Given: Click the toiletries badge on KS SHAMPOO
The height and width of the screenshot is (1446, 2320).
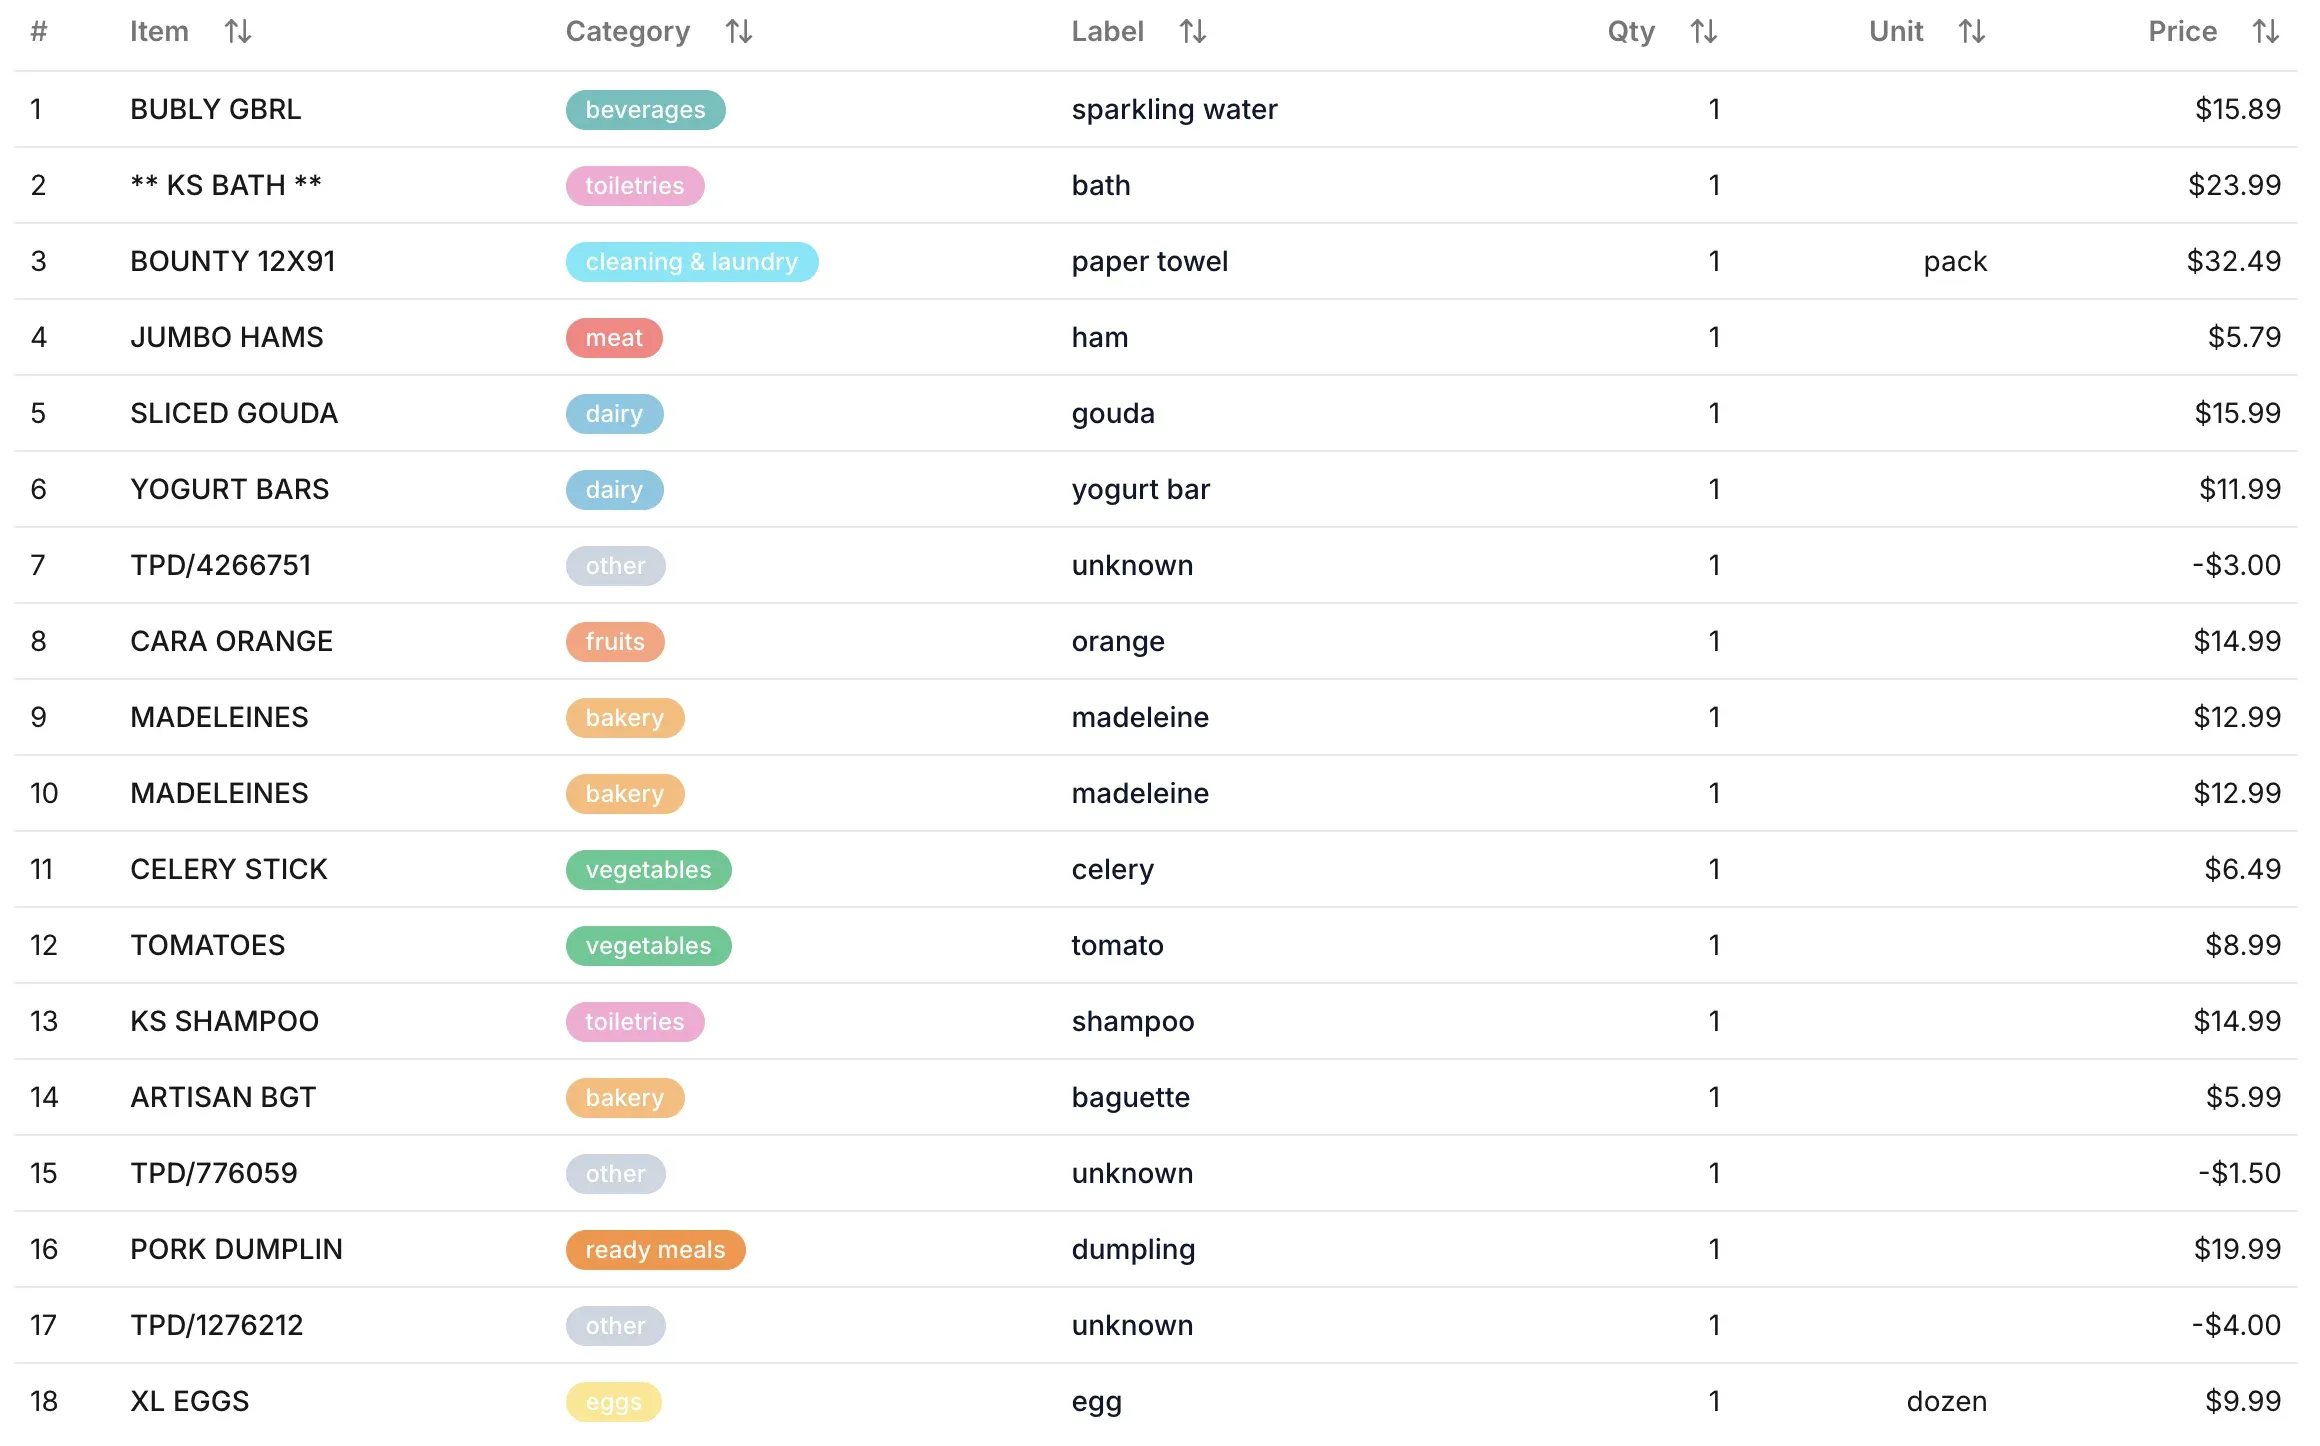Looking at the screenshot, I should point(634,1021).
